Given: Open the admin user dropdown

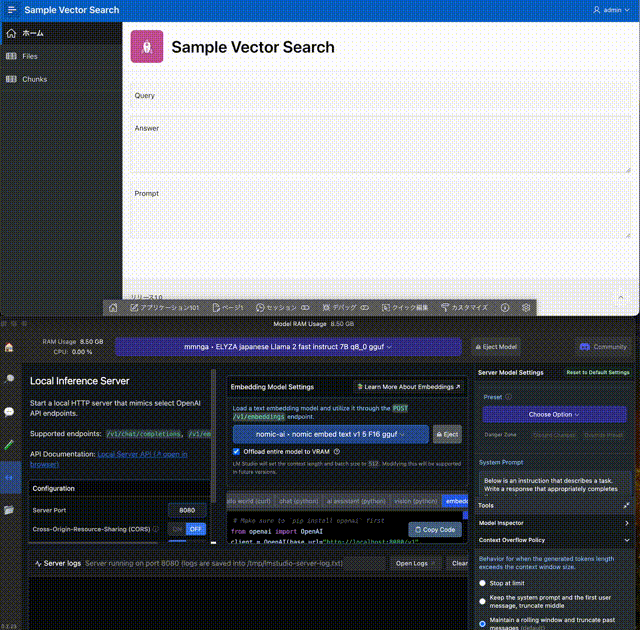Looking at the screenshot, I should coord(611,10).
